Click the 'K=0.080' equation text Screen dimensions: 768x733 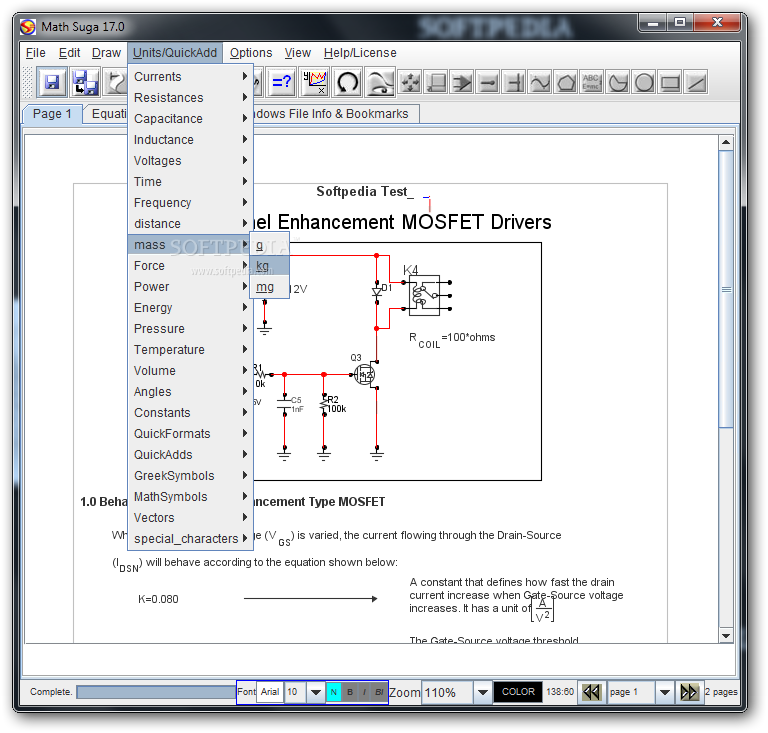point(158,599)
